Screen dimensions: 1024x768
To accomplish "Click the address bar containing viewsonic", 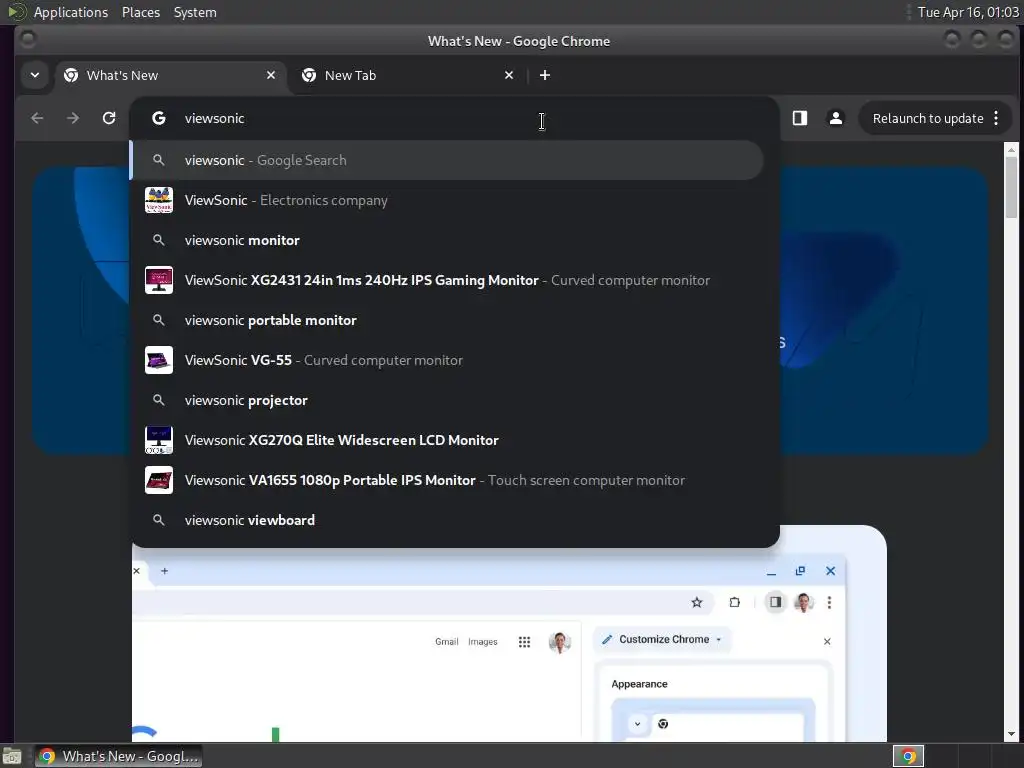I will click(455, 118).
